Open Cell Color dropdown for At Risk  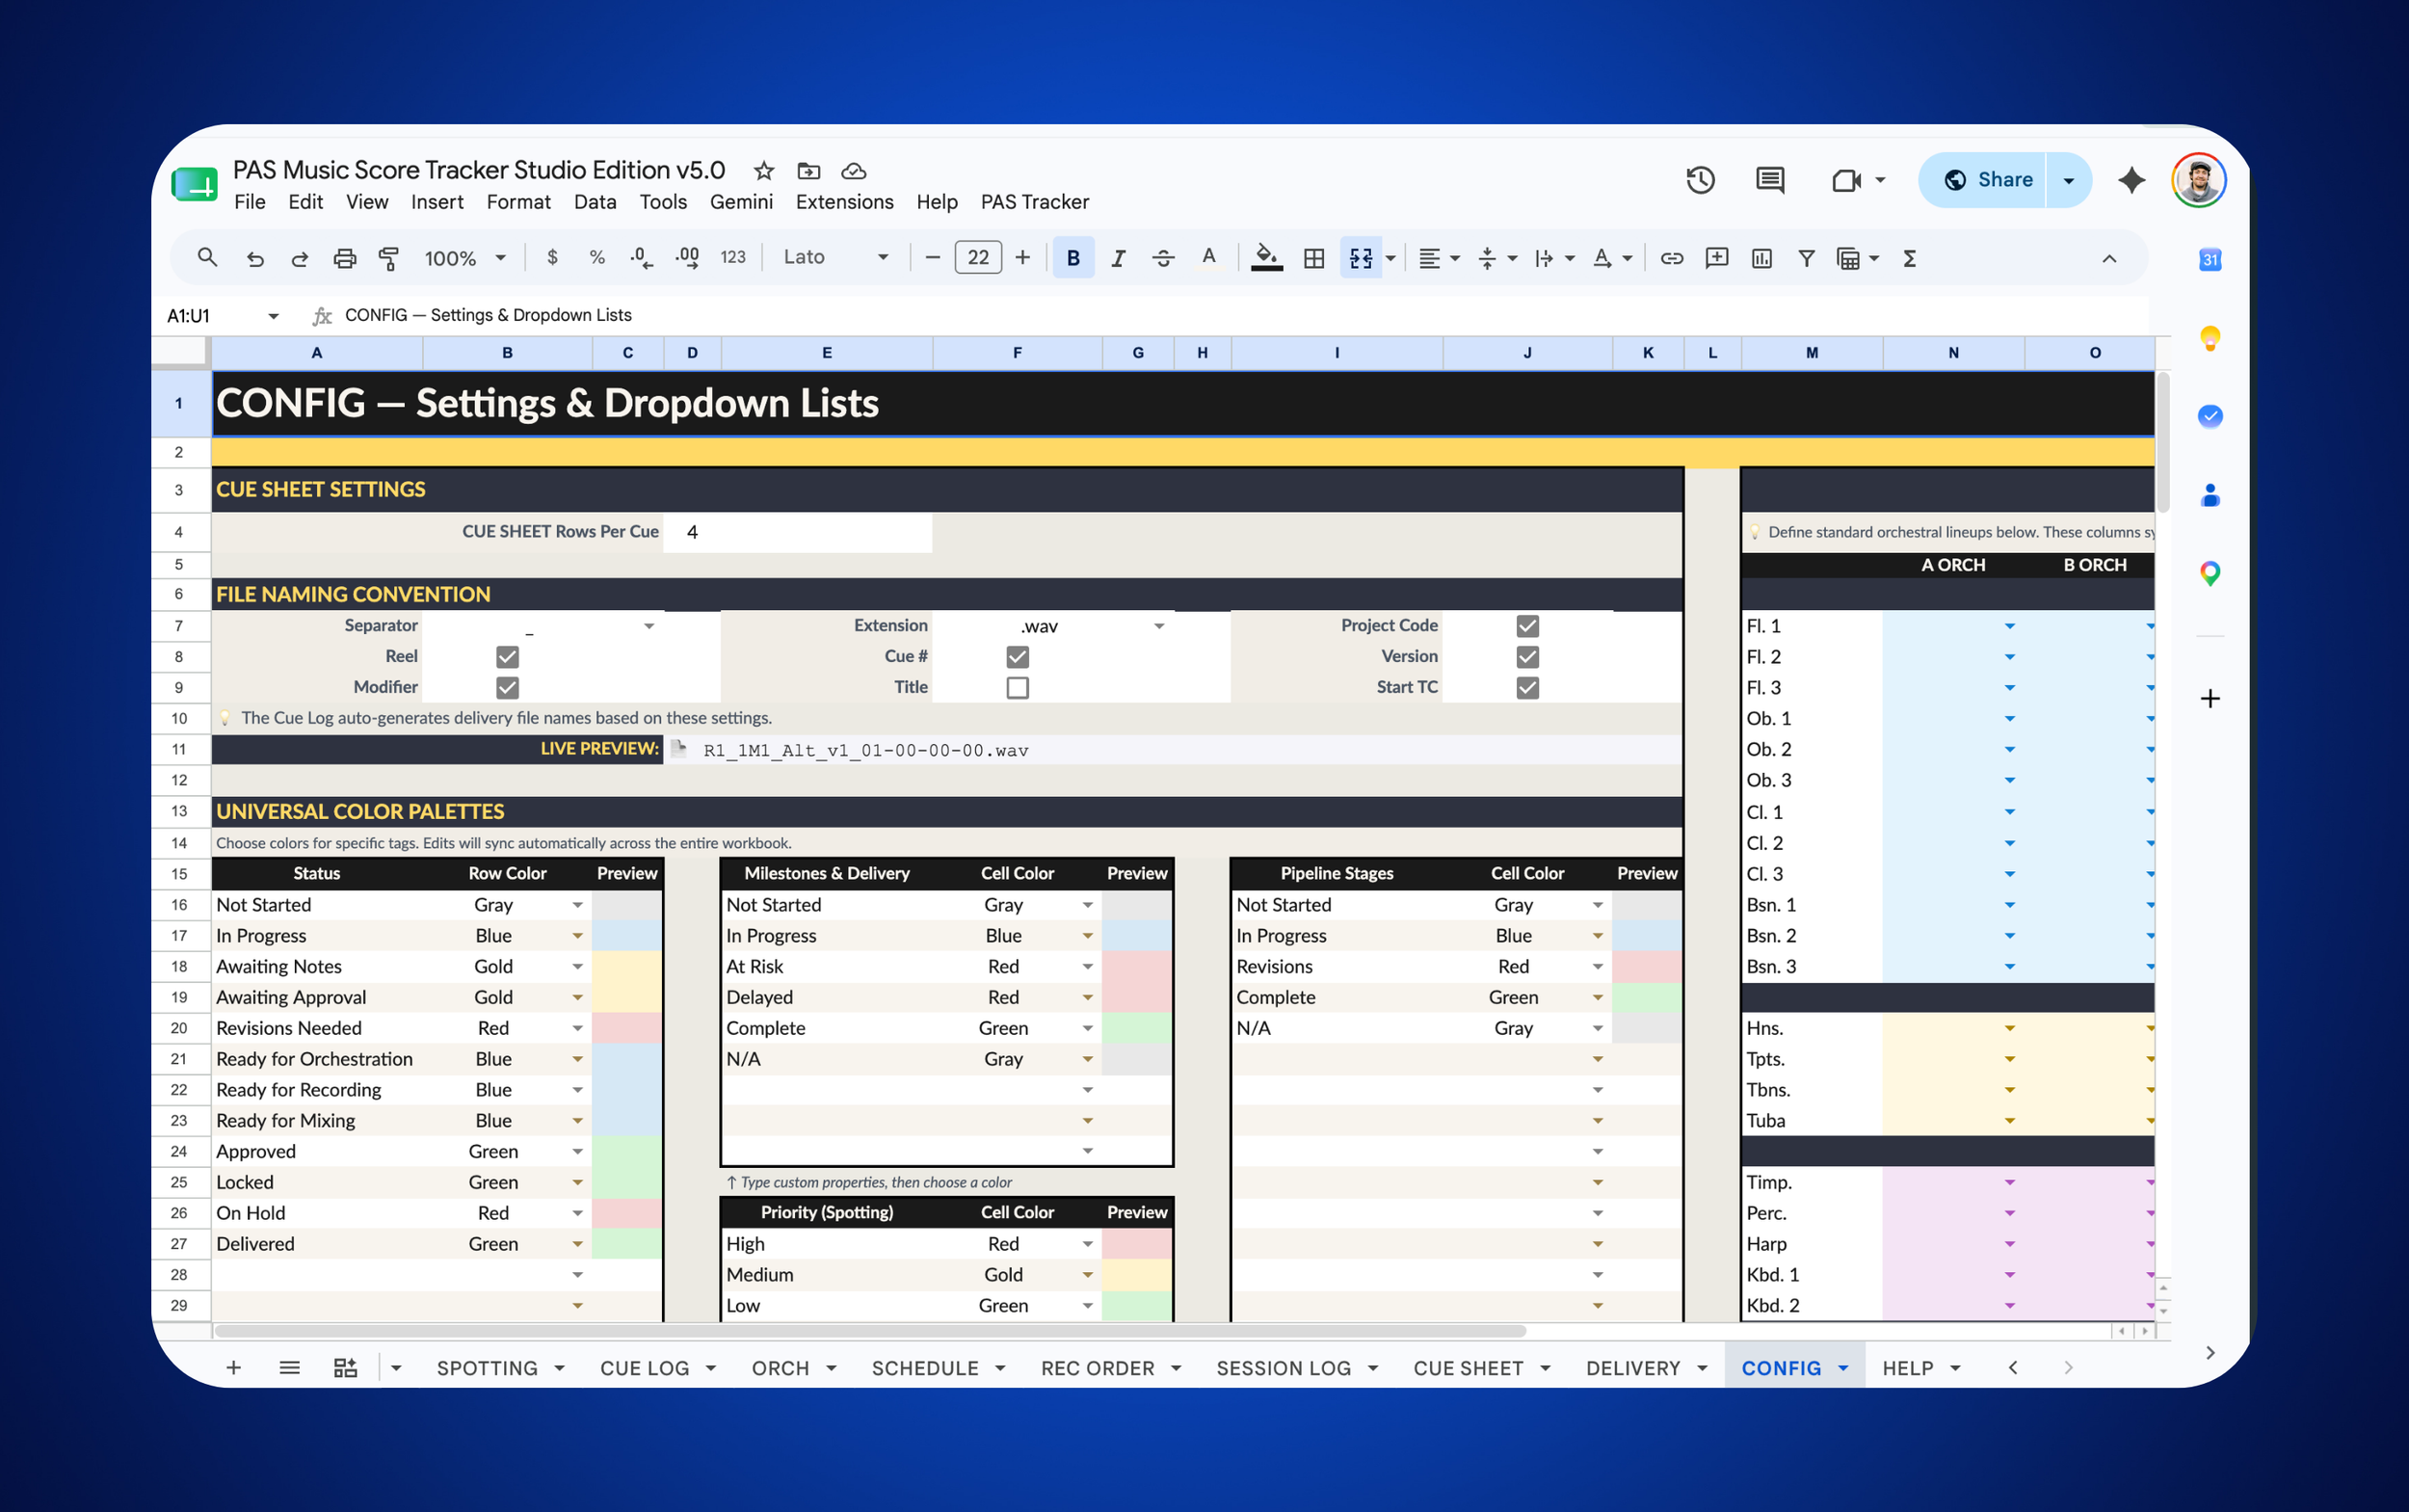[1087, 967]
